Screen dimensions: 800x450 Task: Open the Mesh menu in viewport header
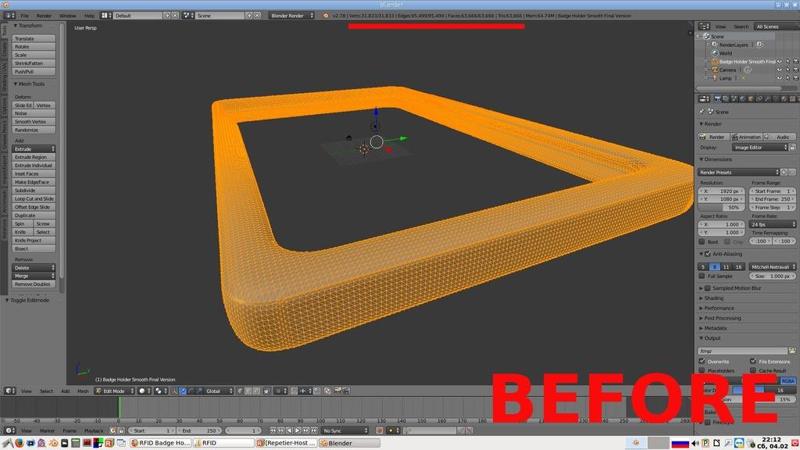[83, 391]
